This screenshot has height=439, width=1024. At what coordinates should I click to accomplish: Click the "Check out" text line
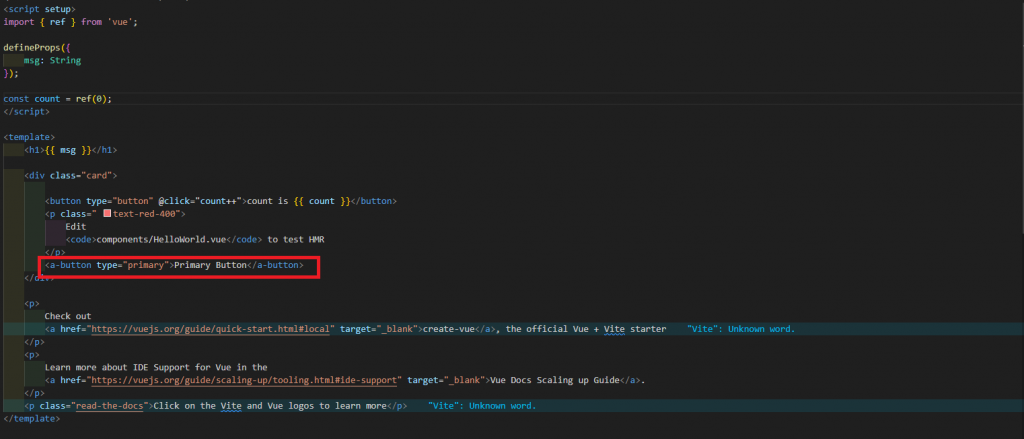tap(68, 316)
